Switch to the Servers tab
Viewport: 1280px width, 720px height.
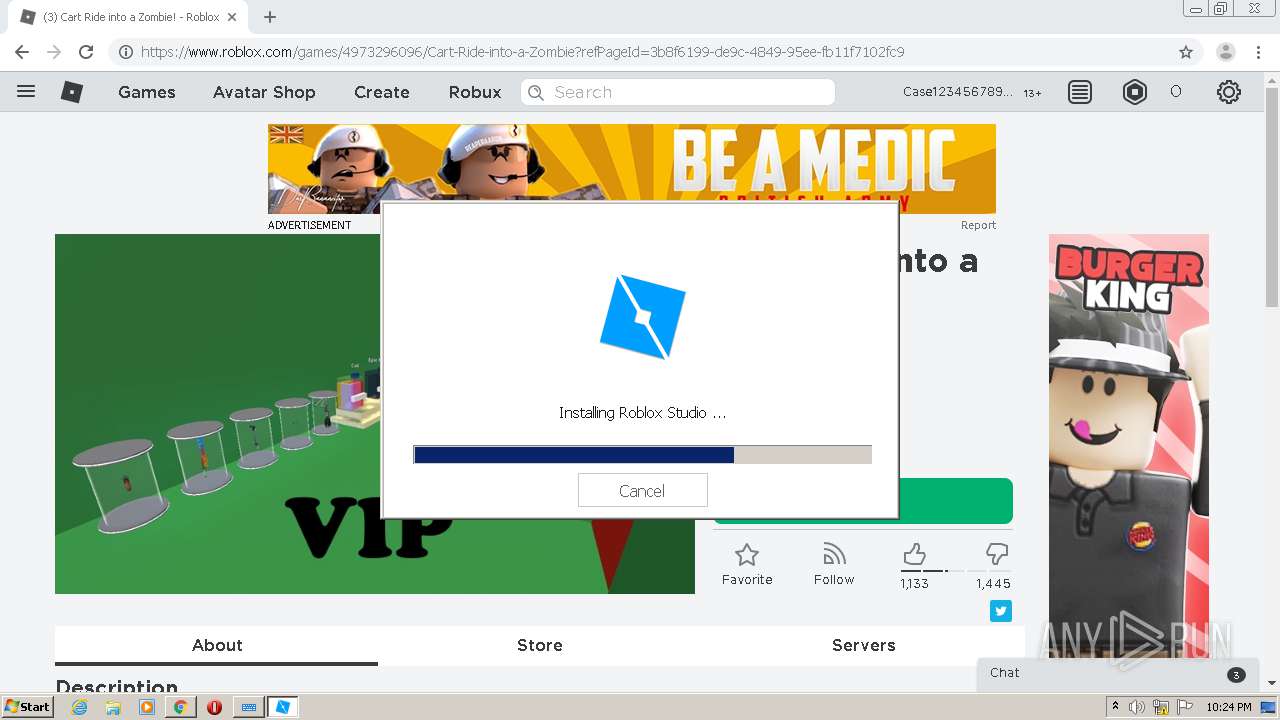(863, 645)
